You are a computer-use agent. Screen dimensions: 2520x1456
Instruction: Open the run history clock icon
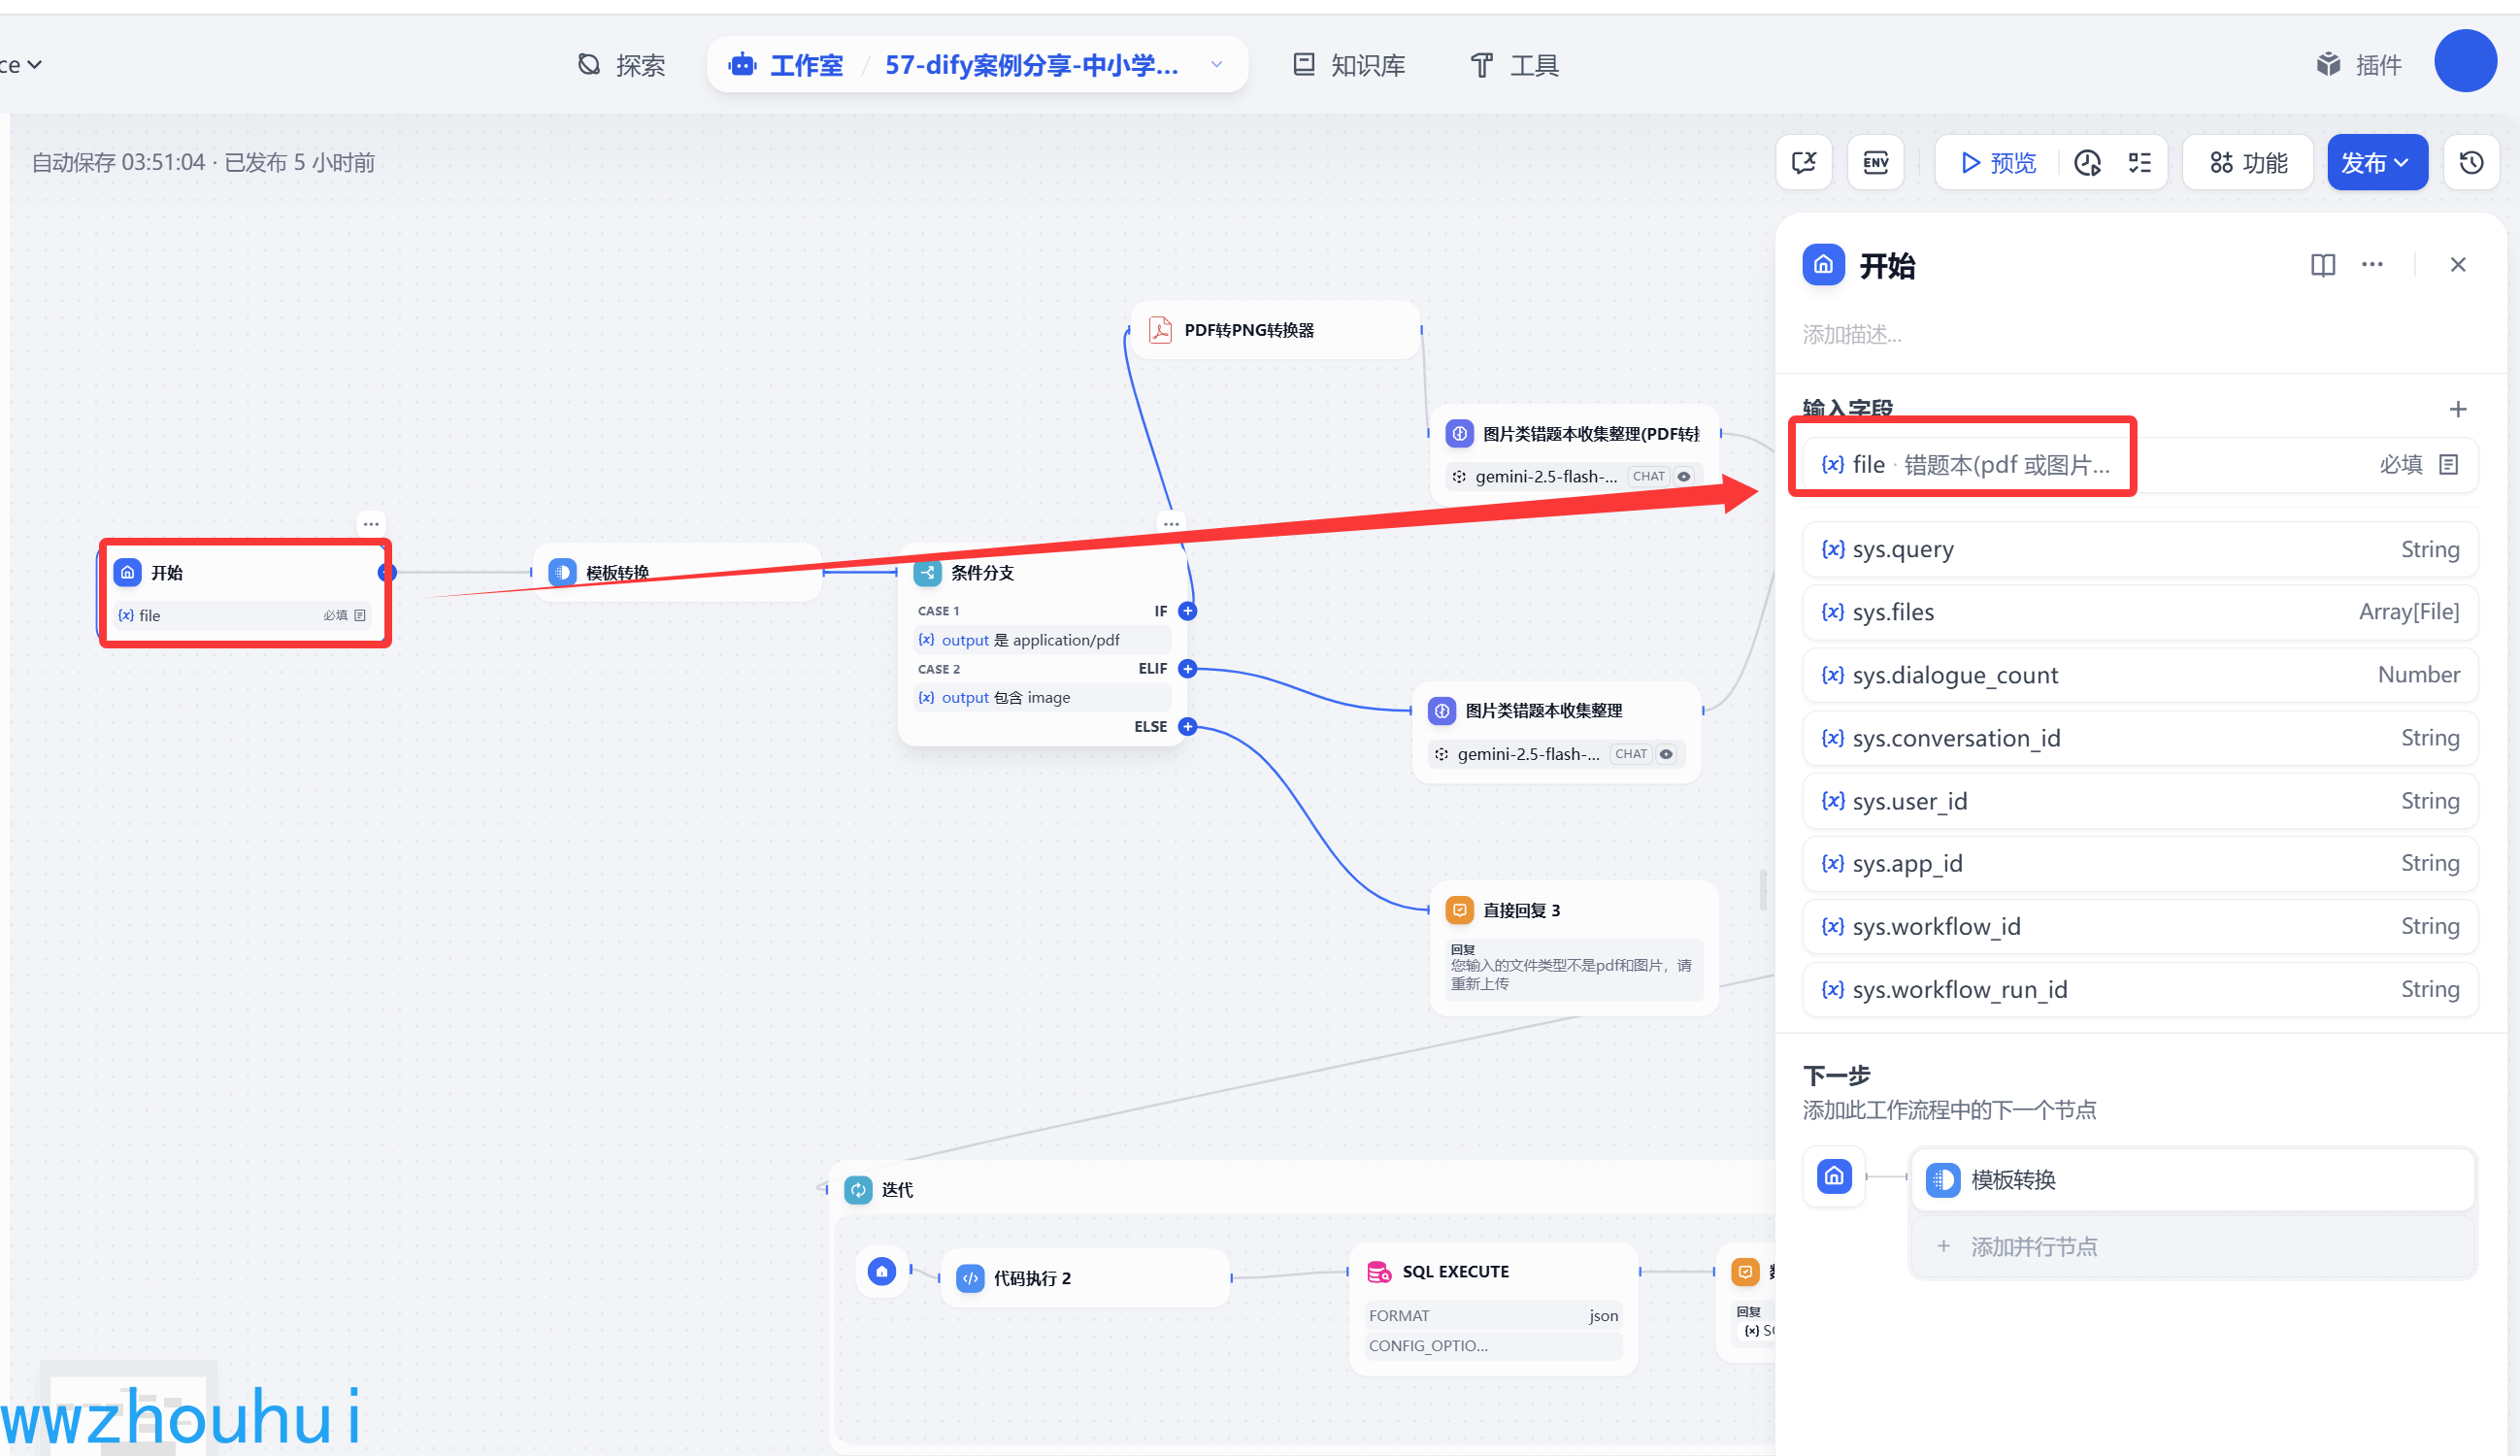[x=2087, y=163]
